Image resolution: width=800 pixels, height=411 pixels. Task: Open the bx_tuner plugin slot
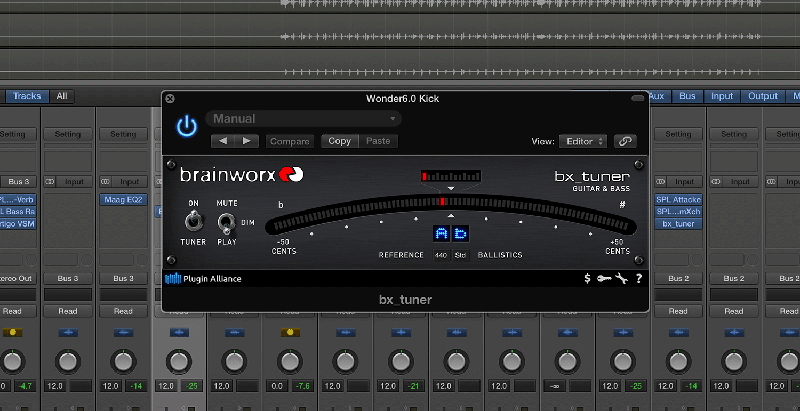point(678,224)
